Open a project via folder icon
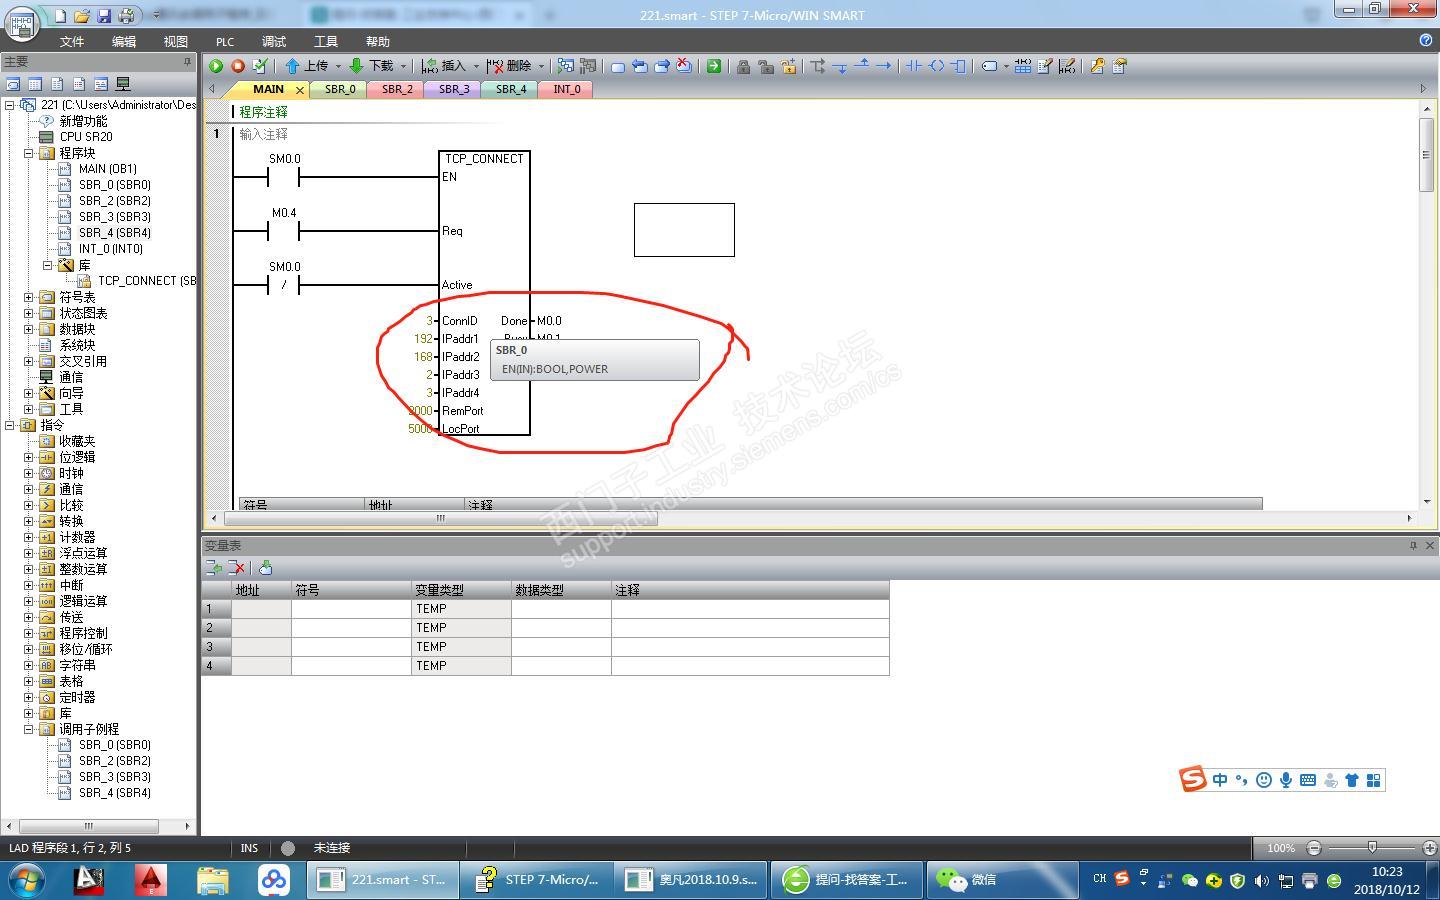 point(82,15)
